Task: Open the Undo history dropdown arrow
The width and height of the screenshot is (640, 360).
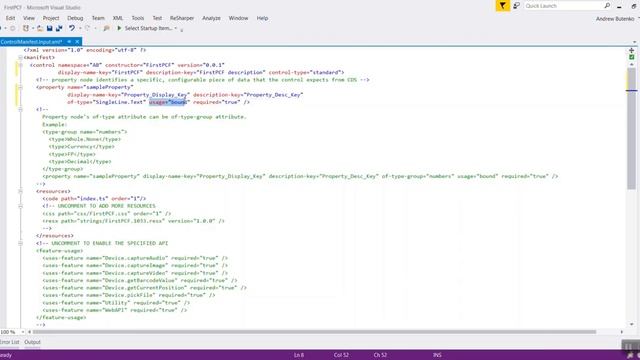Action: pyautogui.click(x=80, y=28)
